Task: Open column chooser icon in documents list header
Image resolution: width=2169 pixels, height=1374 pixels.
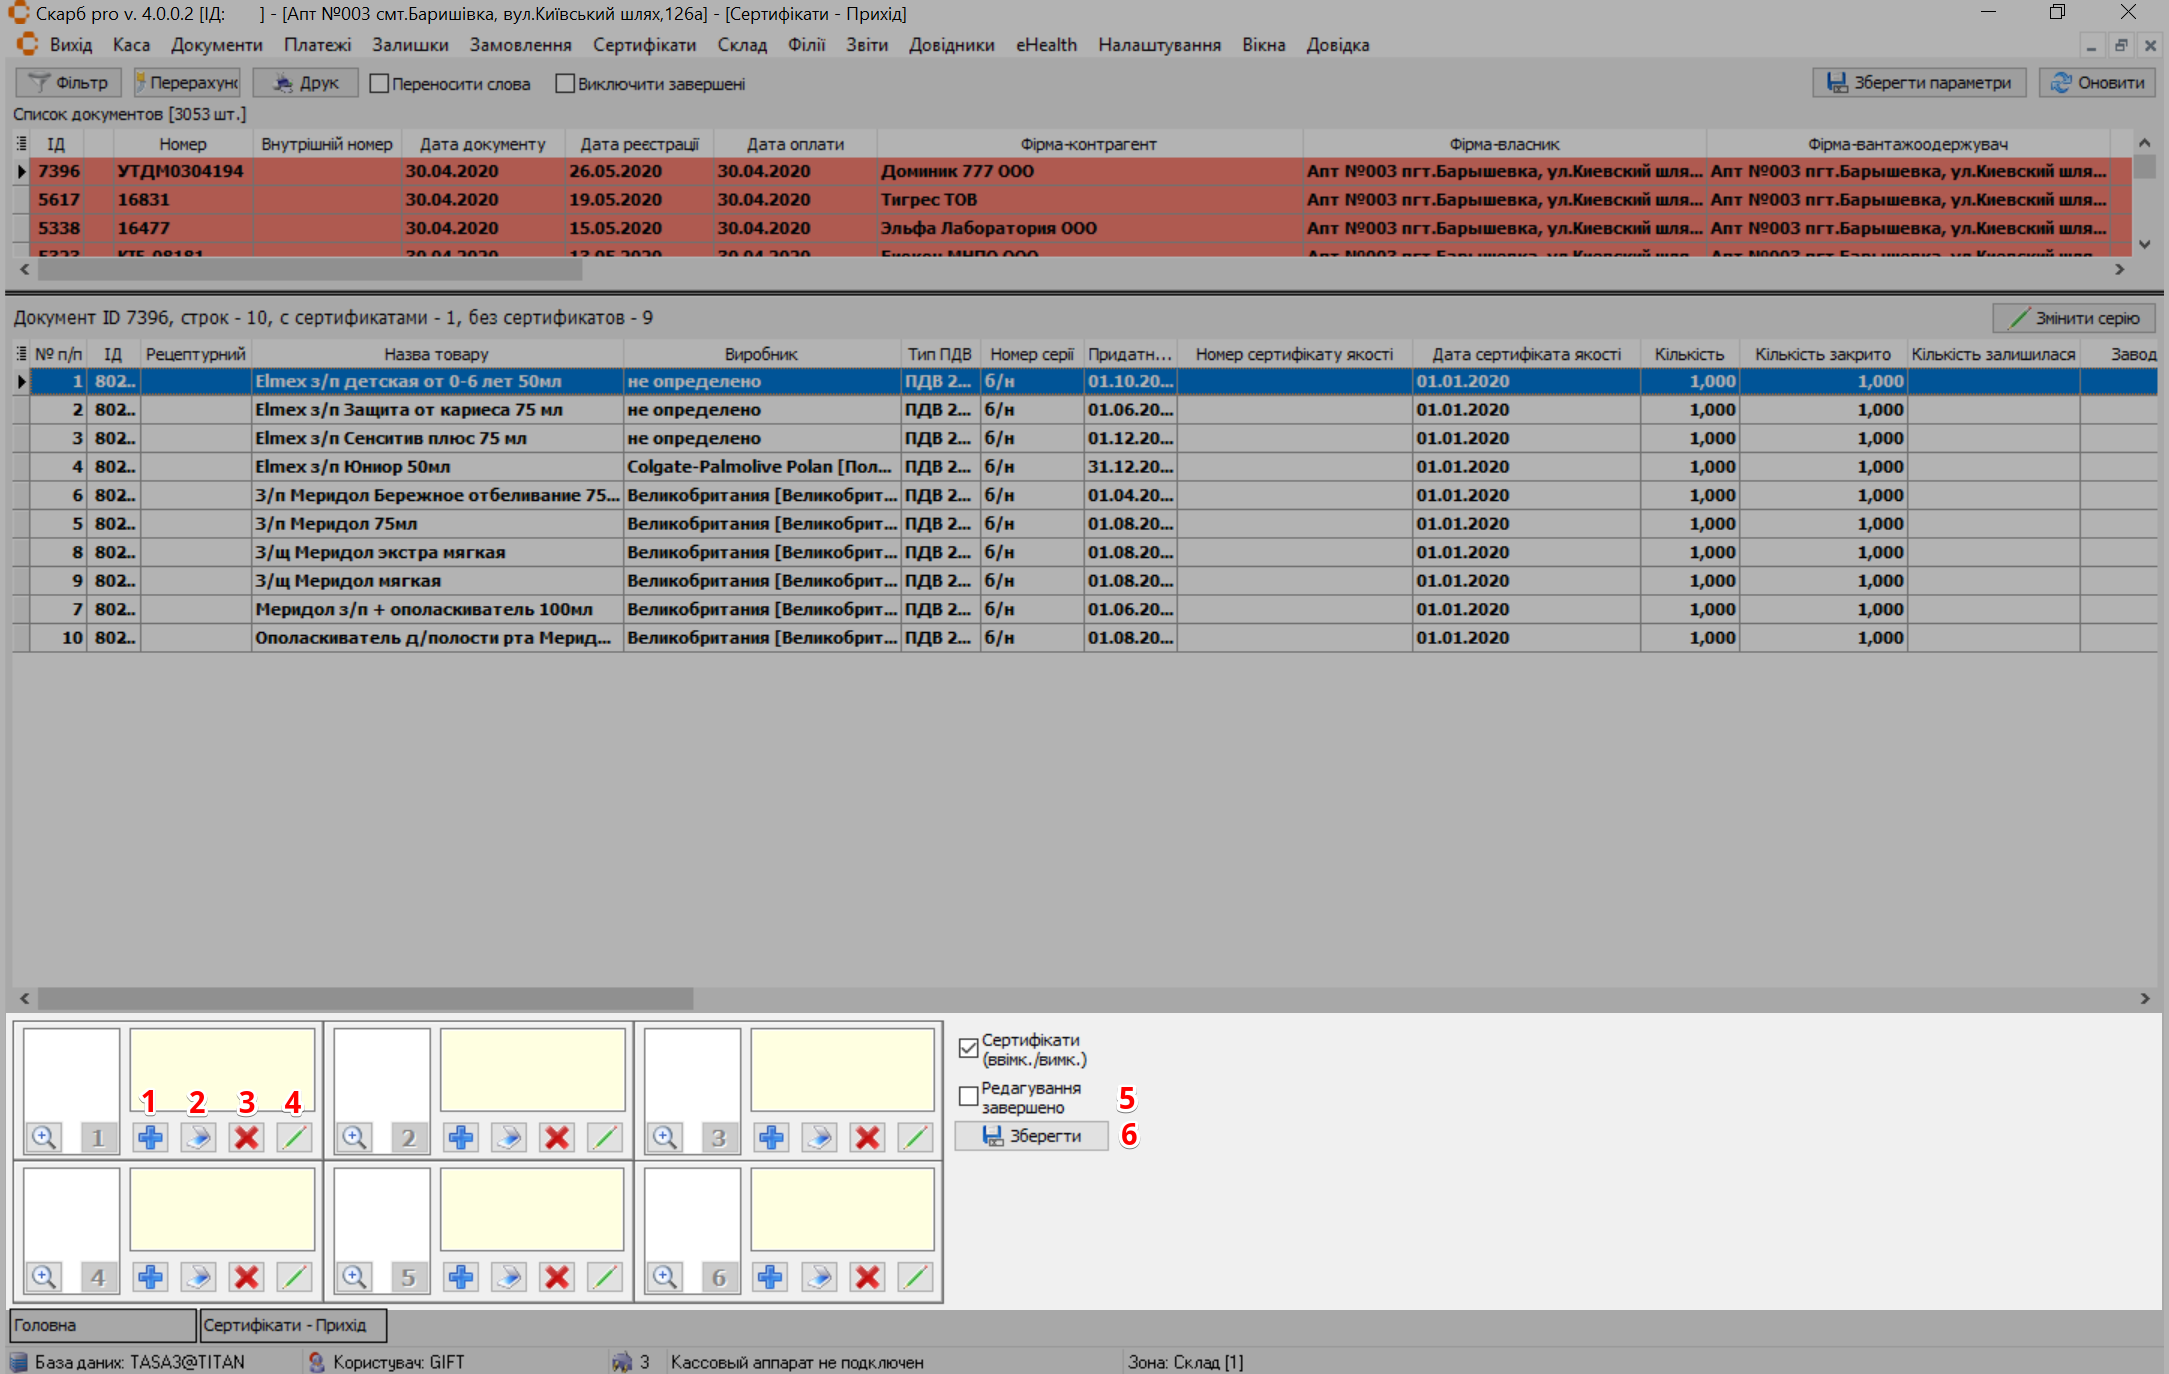Action: pyautogui.click(x=21, y=144)
